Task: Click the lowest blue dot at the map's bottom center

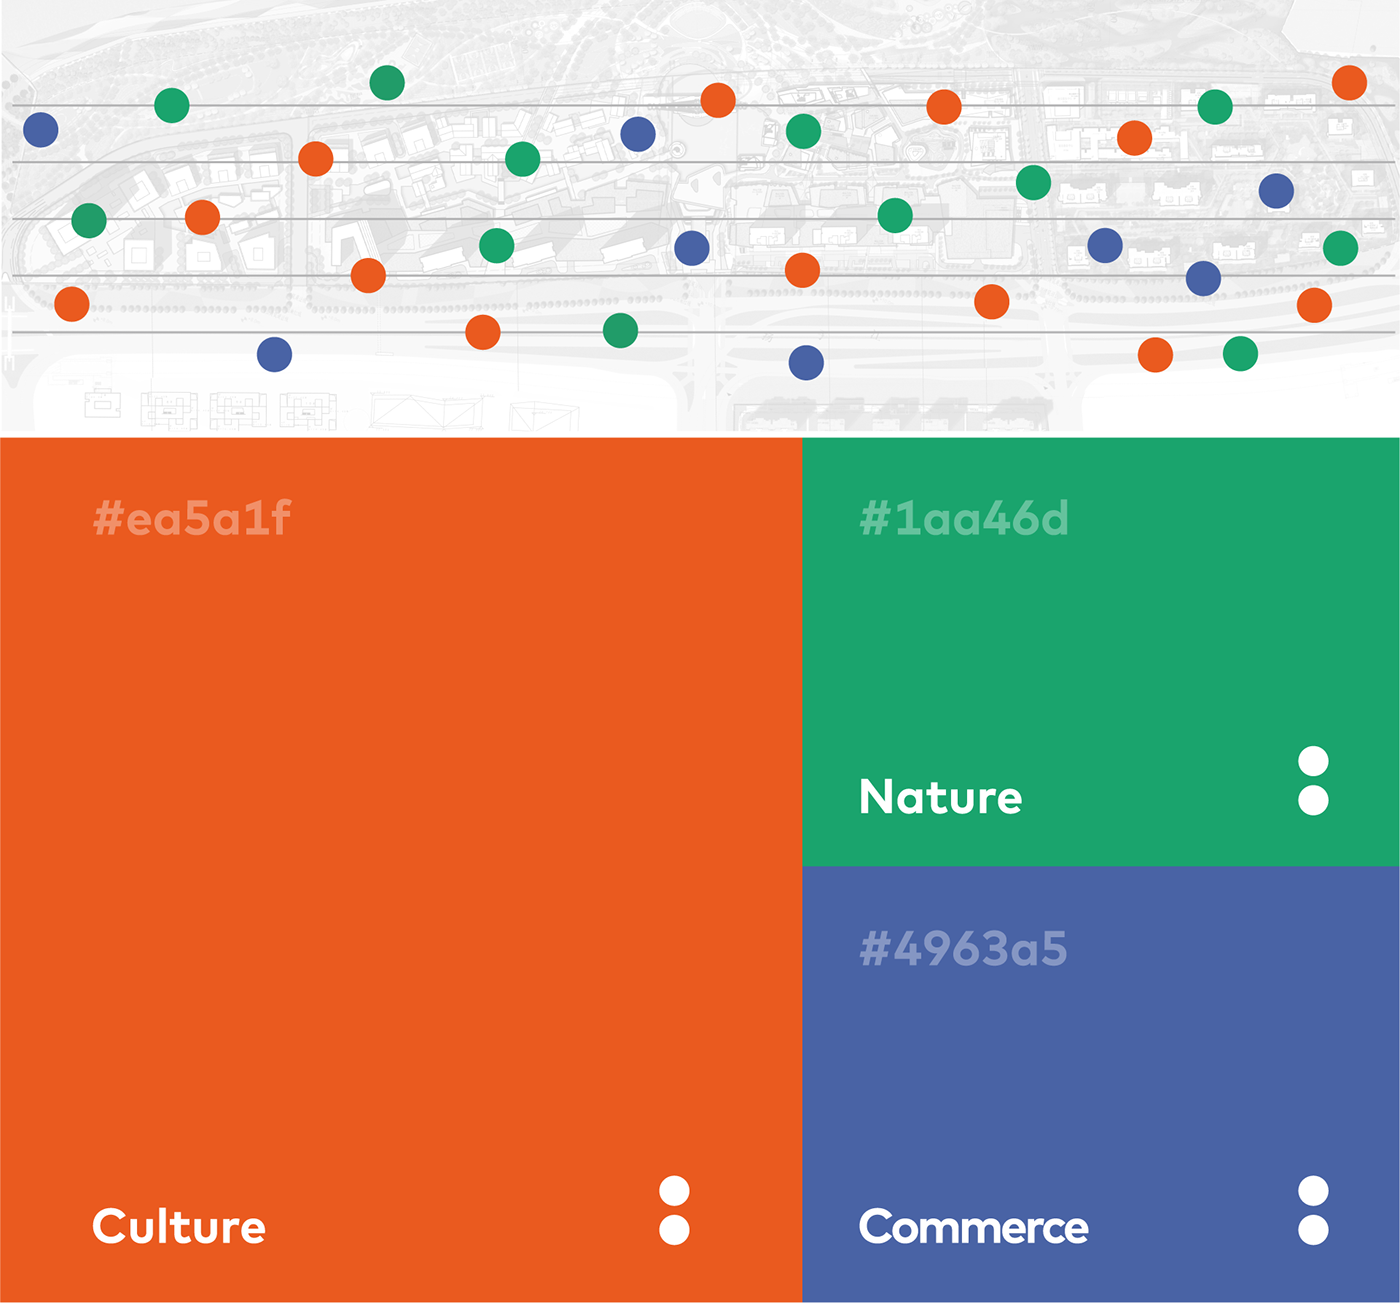Action: (806, 362)
